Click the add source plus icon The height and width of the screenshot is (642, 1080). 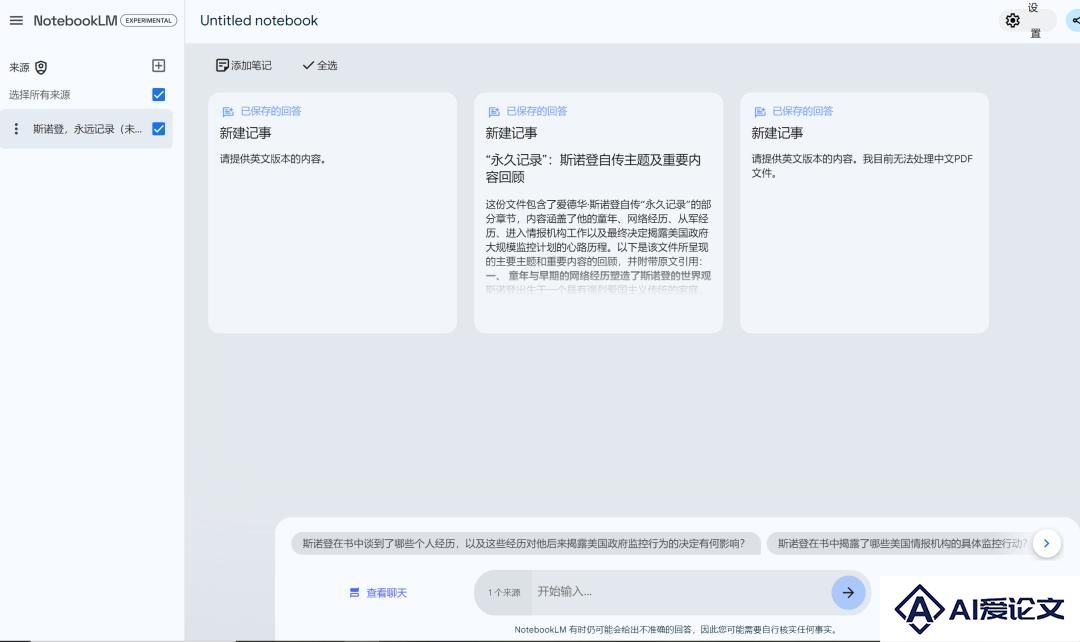tap(158, 65)
